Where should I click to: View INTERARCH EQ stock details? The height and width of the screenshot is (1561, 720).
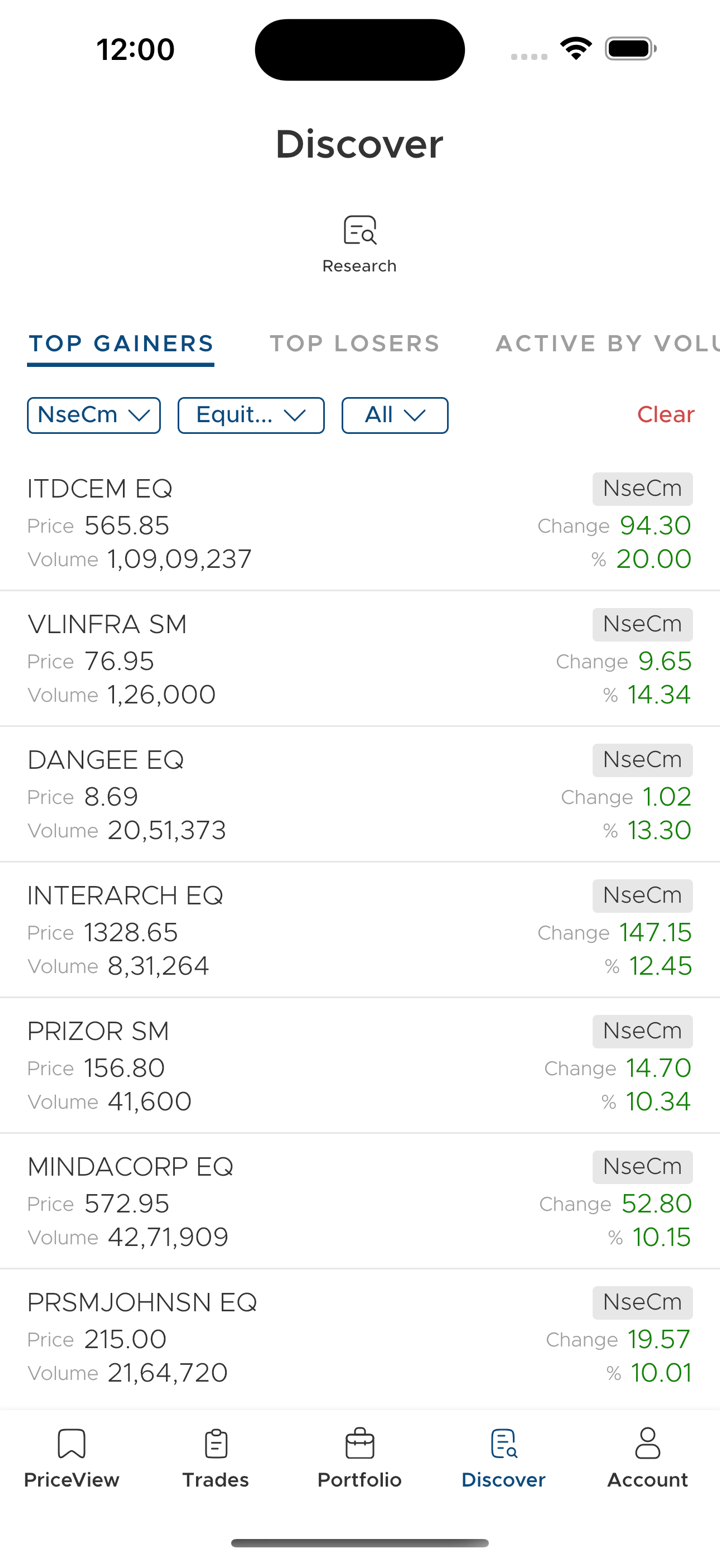300,930
